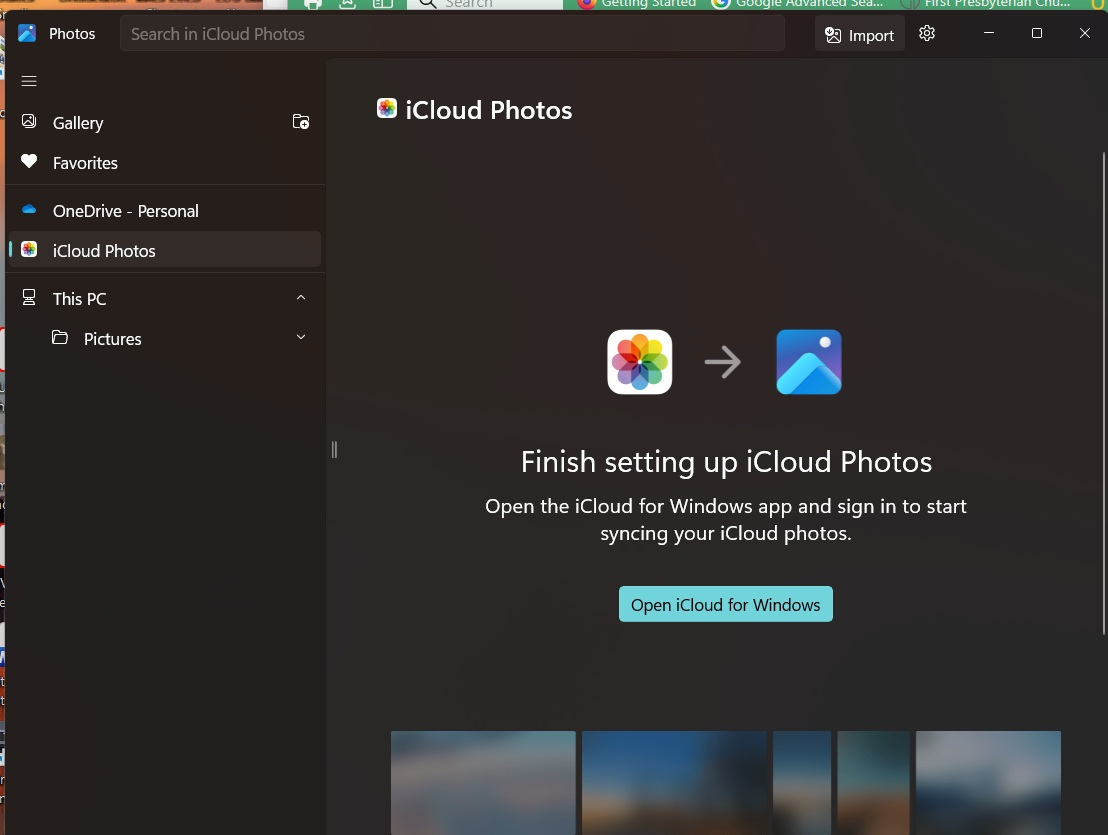Collapse the This PC section
This screenshot has height=835, width=1108.
coord(301,298)
